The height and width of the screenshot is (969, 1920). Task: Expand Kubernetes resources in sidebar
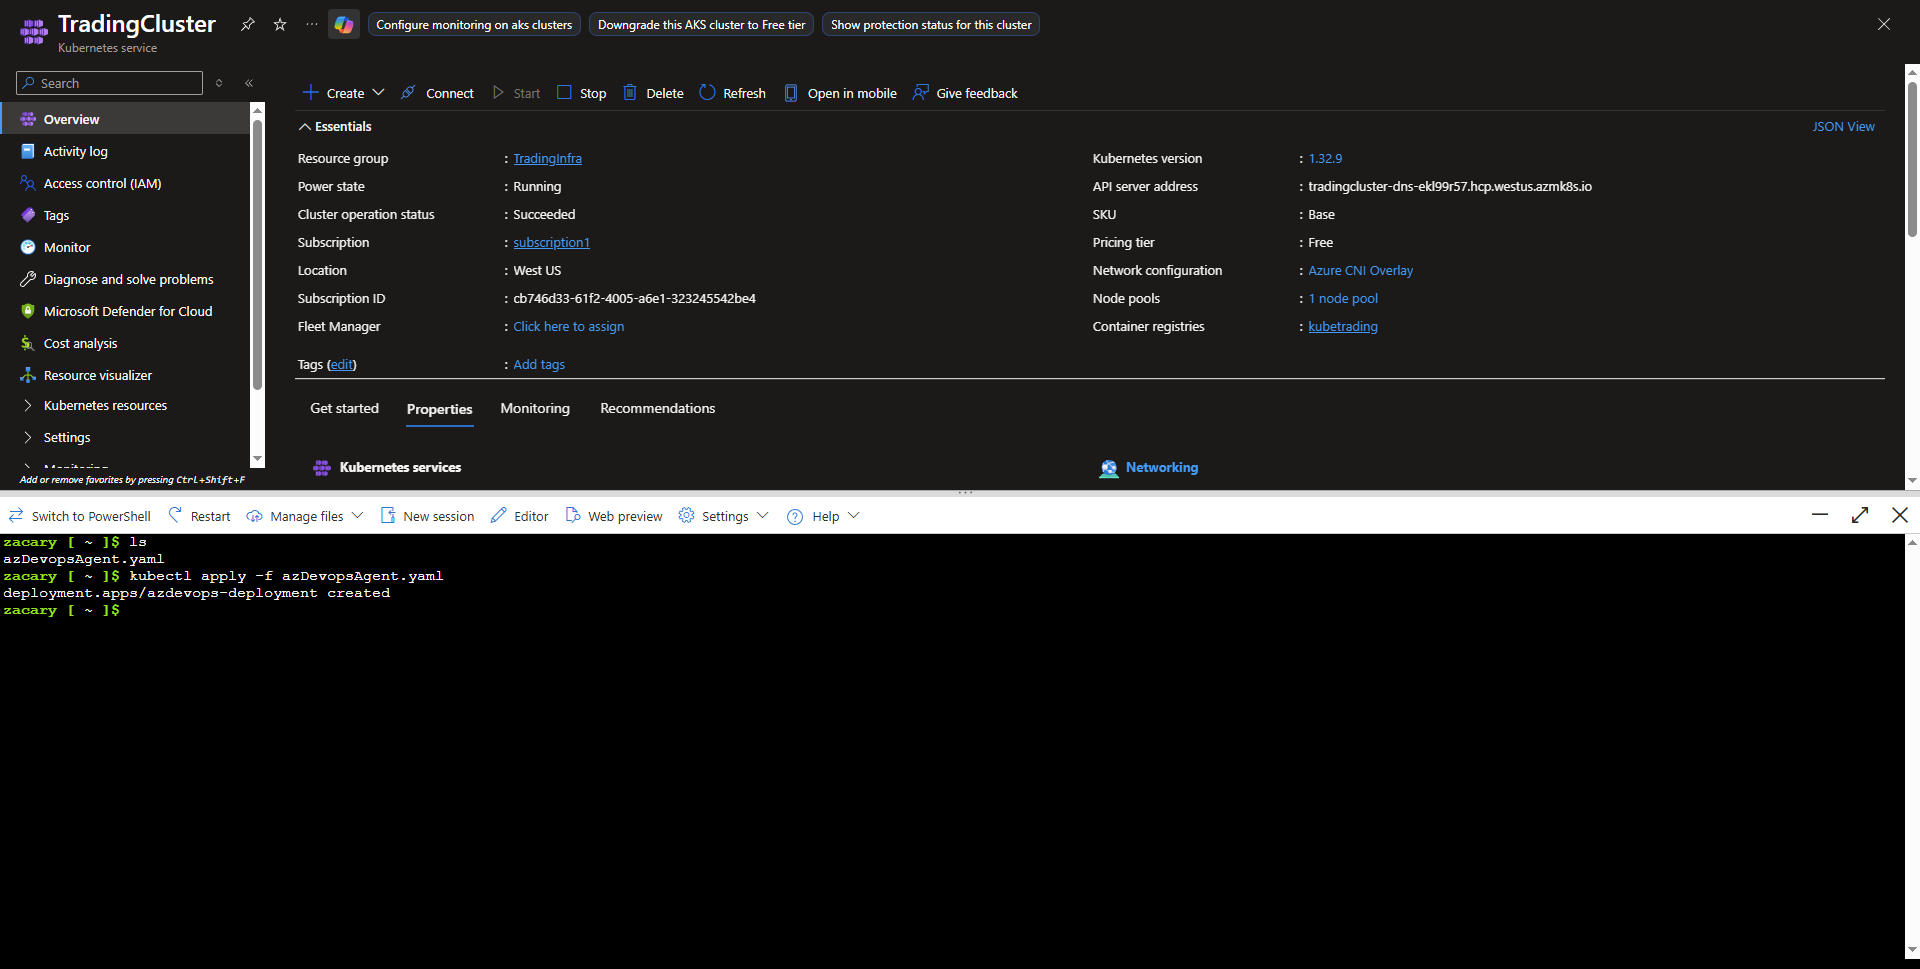[x=28, y=405]
